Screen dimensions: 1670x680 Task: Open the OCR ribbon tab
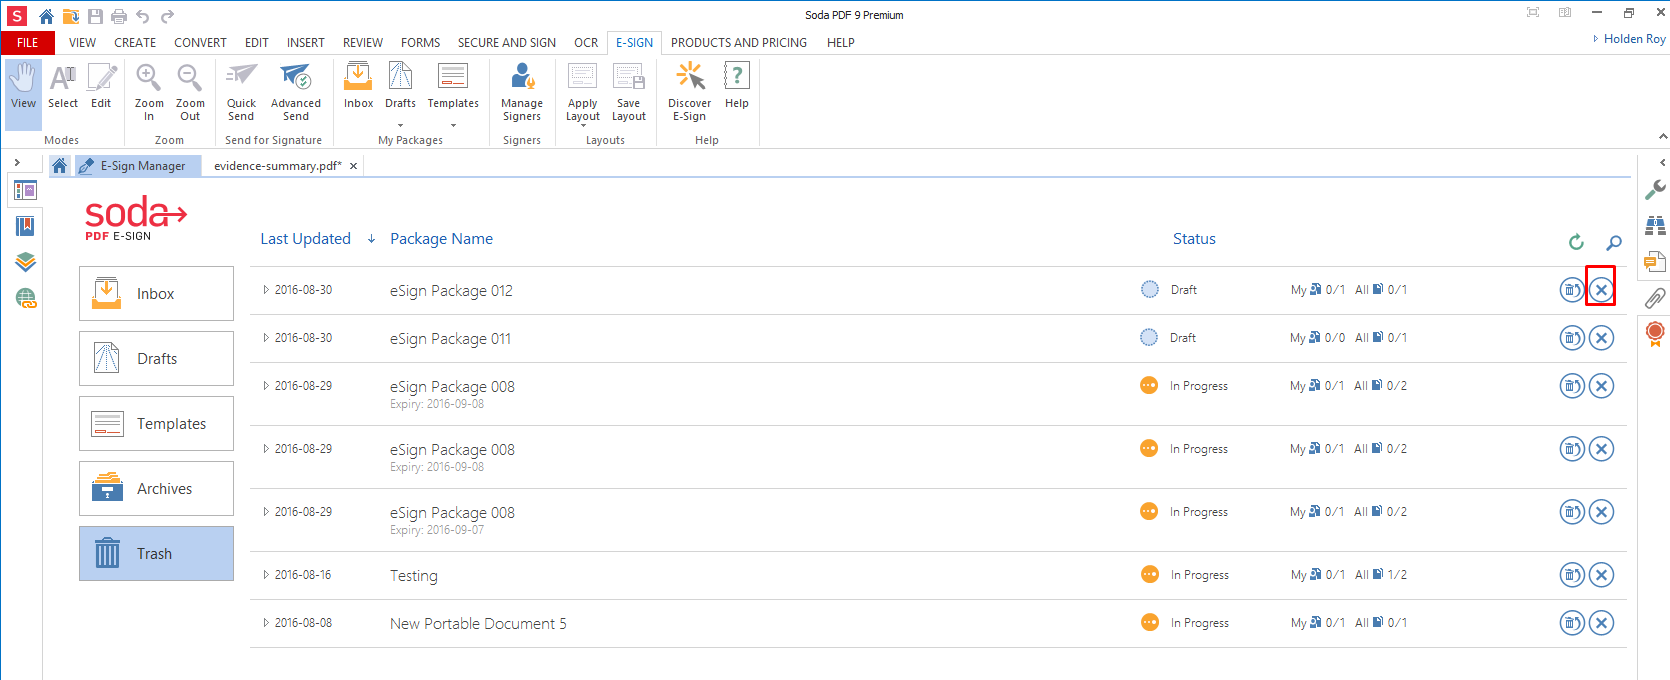tap(586, 43)
